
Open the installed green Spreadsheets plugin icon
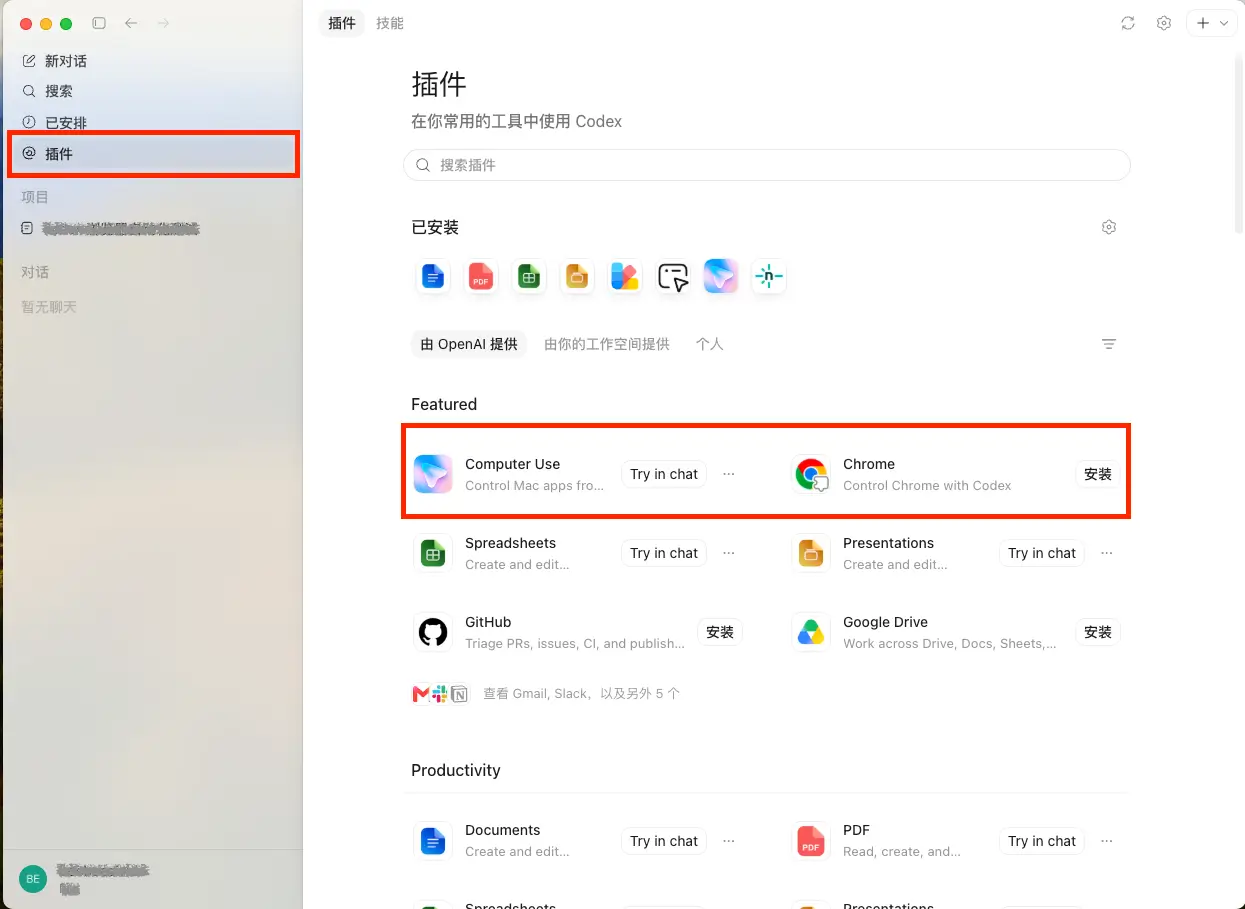[529, 276]
